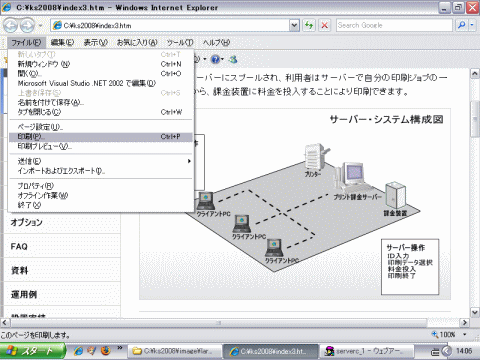Open the オプション sidebar link

point(27,222)
